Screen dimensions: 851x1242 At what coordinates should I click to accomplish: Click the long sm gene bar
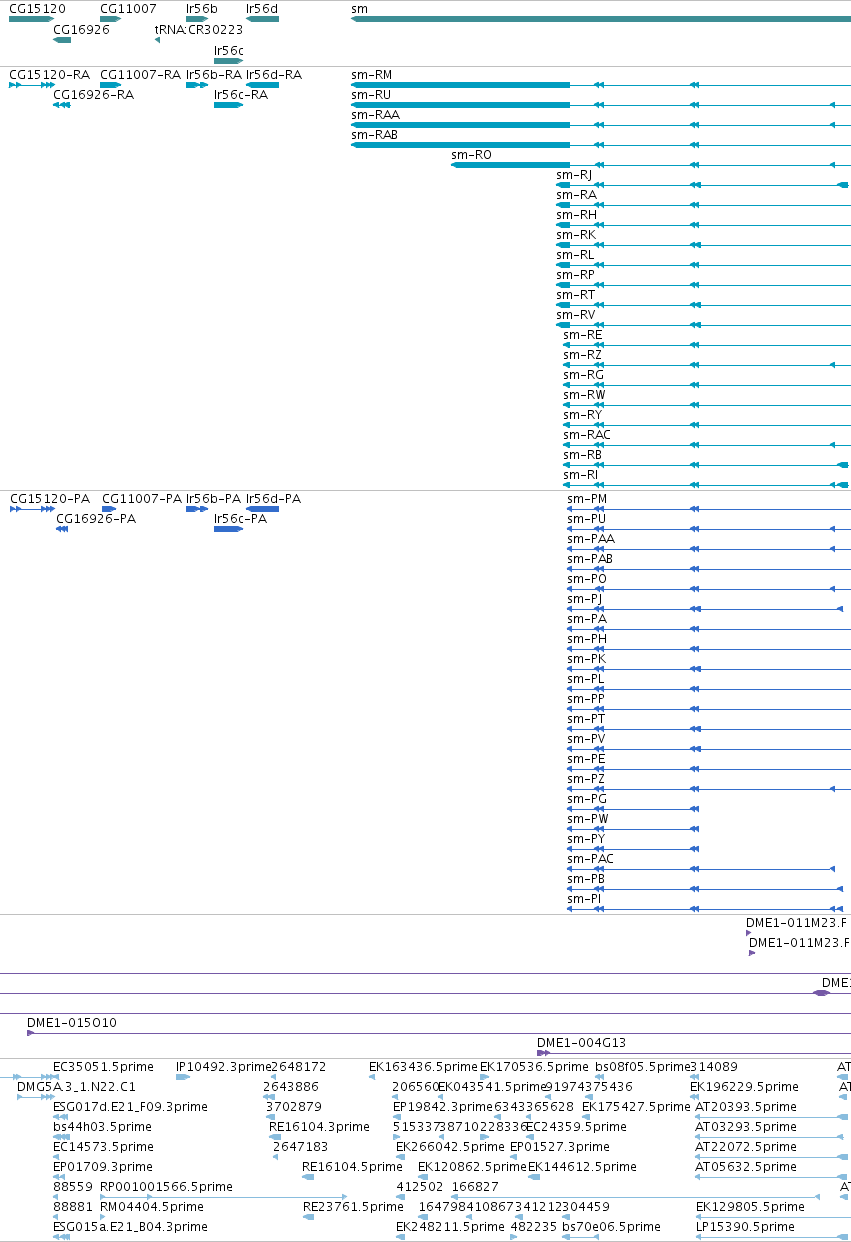click(601, 19)
